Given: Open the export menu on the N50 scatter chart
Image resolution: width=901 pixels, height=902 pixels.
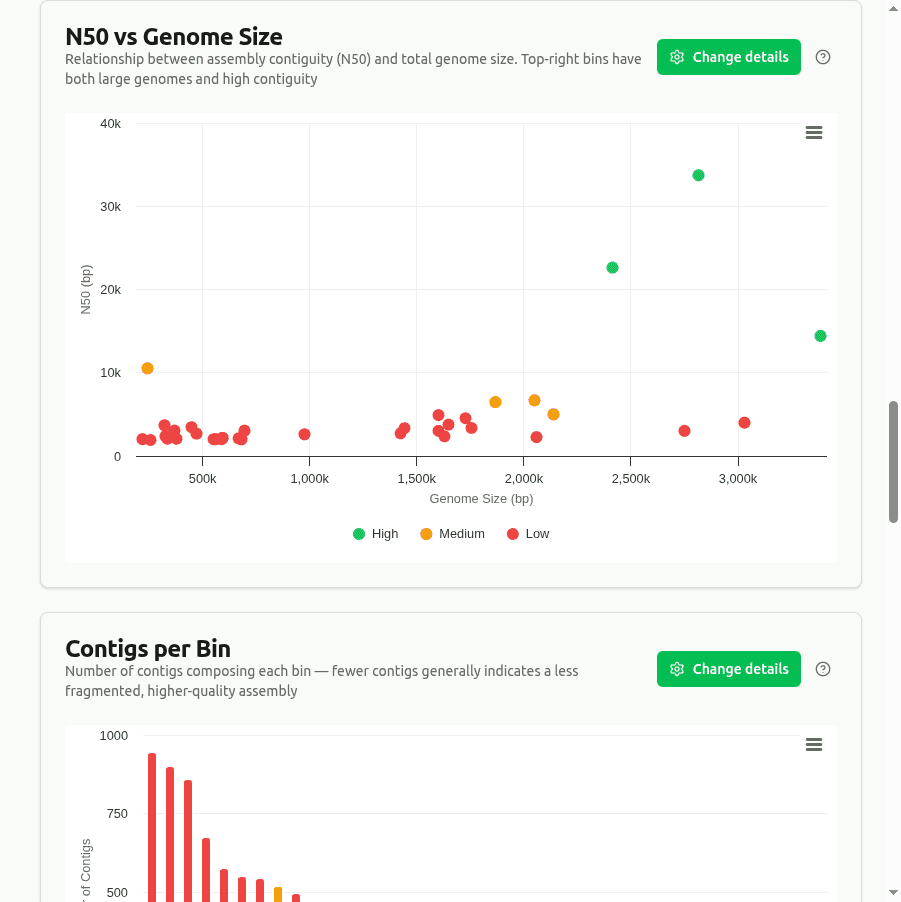Looking at the screenshot, I should pyautogui.click(x=813, y=132).
